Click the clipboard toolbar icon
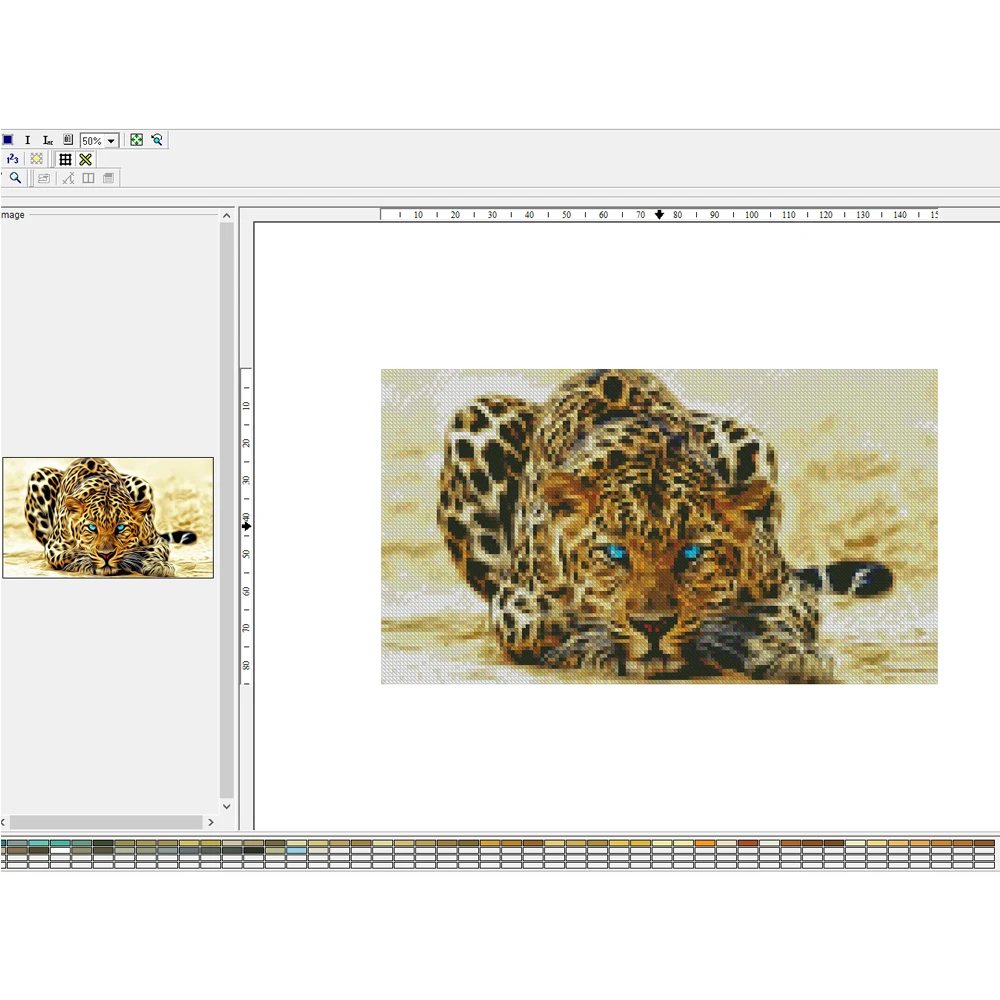The image size is (1000, 1000). [x=67, y=139]
